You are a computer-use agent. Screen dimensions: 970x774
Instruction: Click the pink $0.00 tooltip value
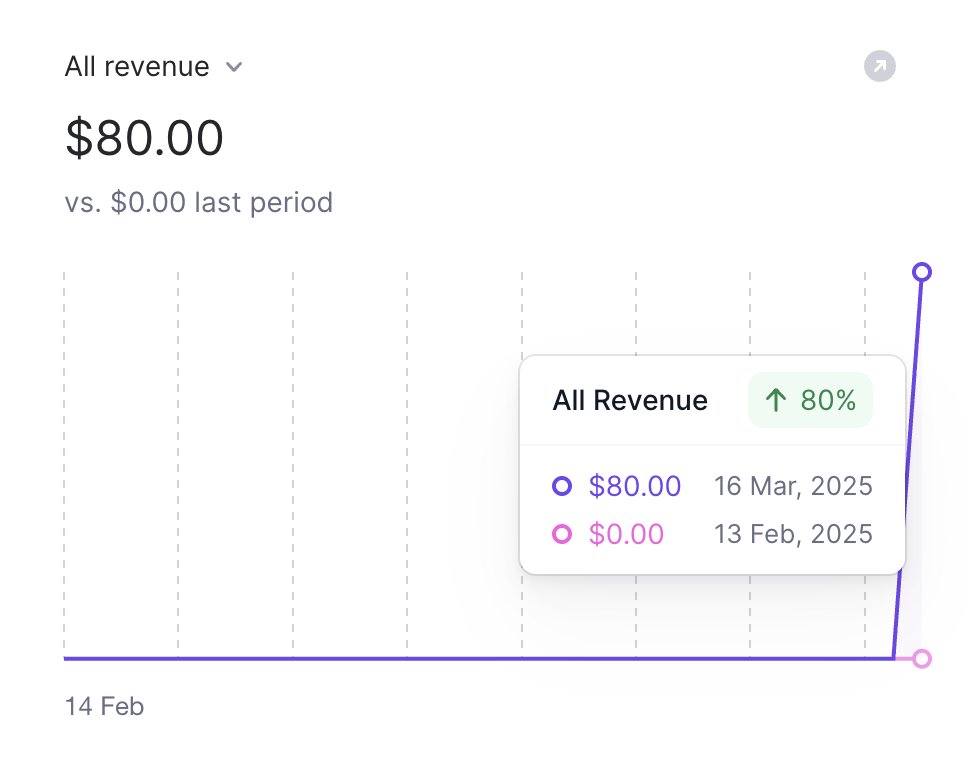[626, 534]
